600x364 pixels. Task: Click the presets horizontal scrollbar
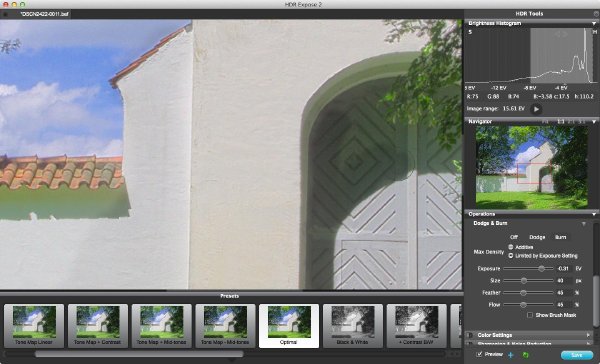pos(139,354)
